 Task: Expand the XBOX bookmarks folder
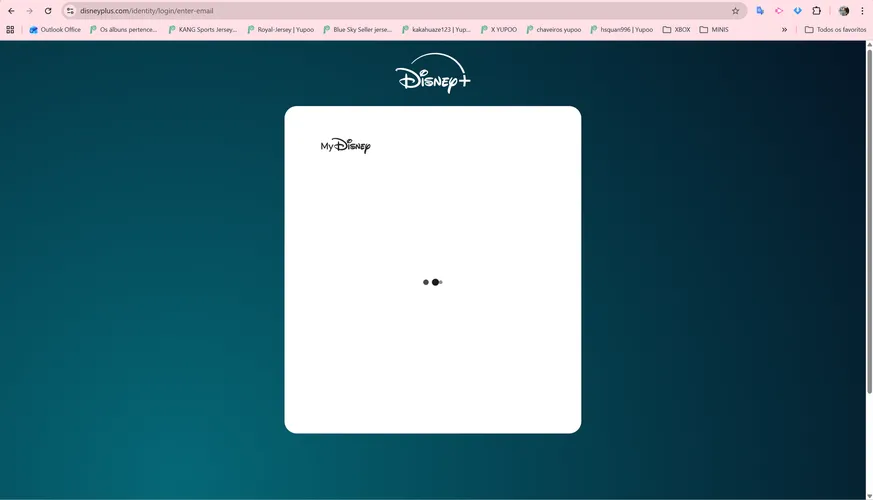pos(676,30)
